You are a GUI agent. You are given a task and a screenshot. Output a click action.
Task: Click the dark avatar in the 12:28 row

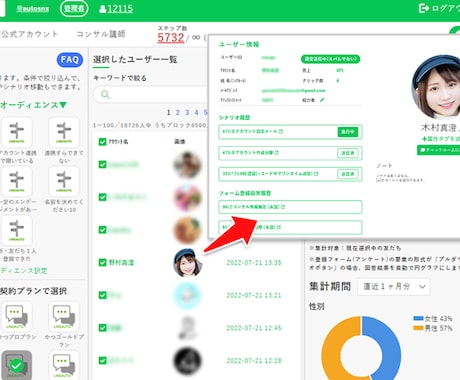click(x=187, y=361)
